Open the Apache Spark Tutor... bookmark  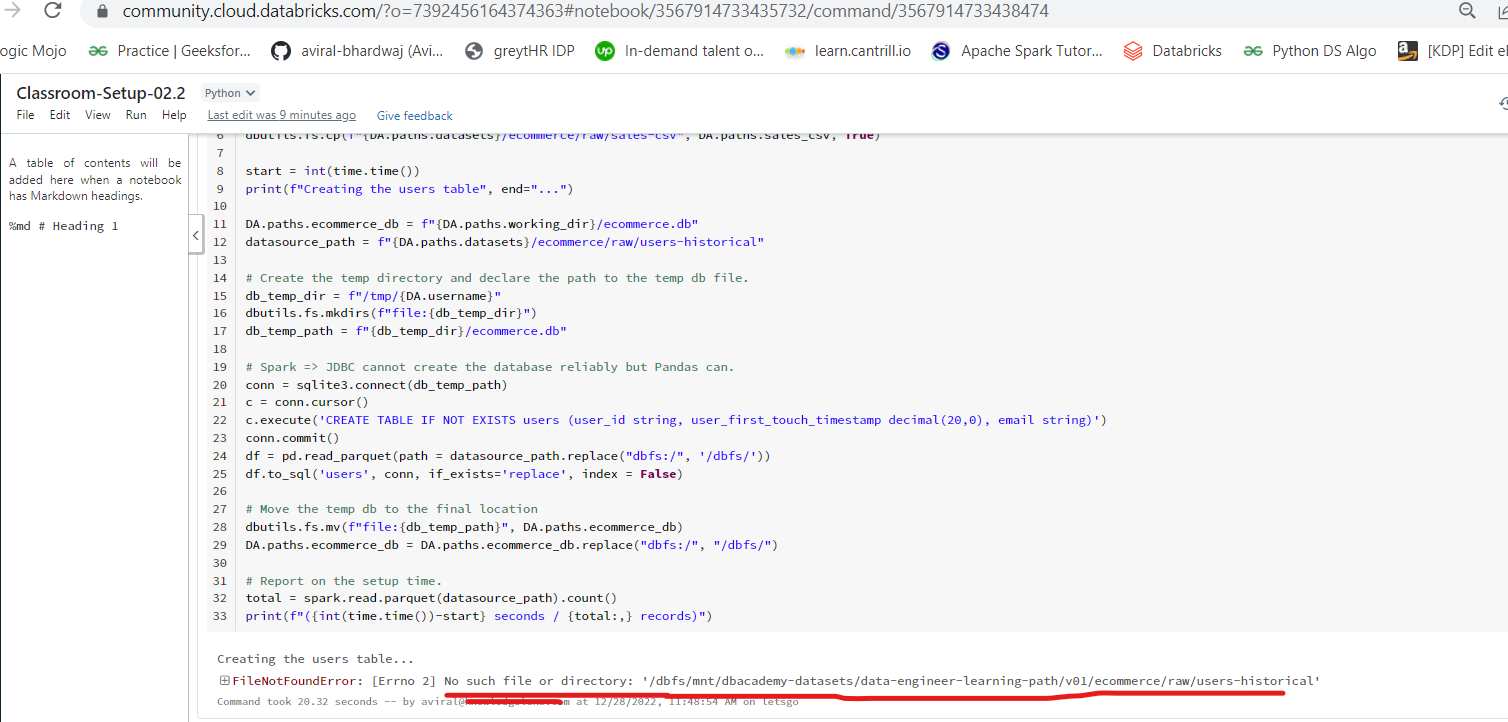[x=1017, y=51]
